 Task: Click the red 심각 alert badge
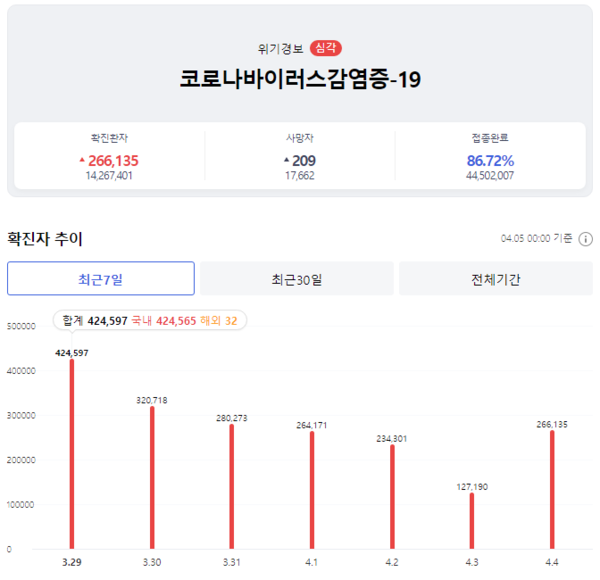tap(326, 48)
